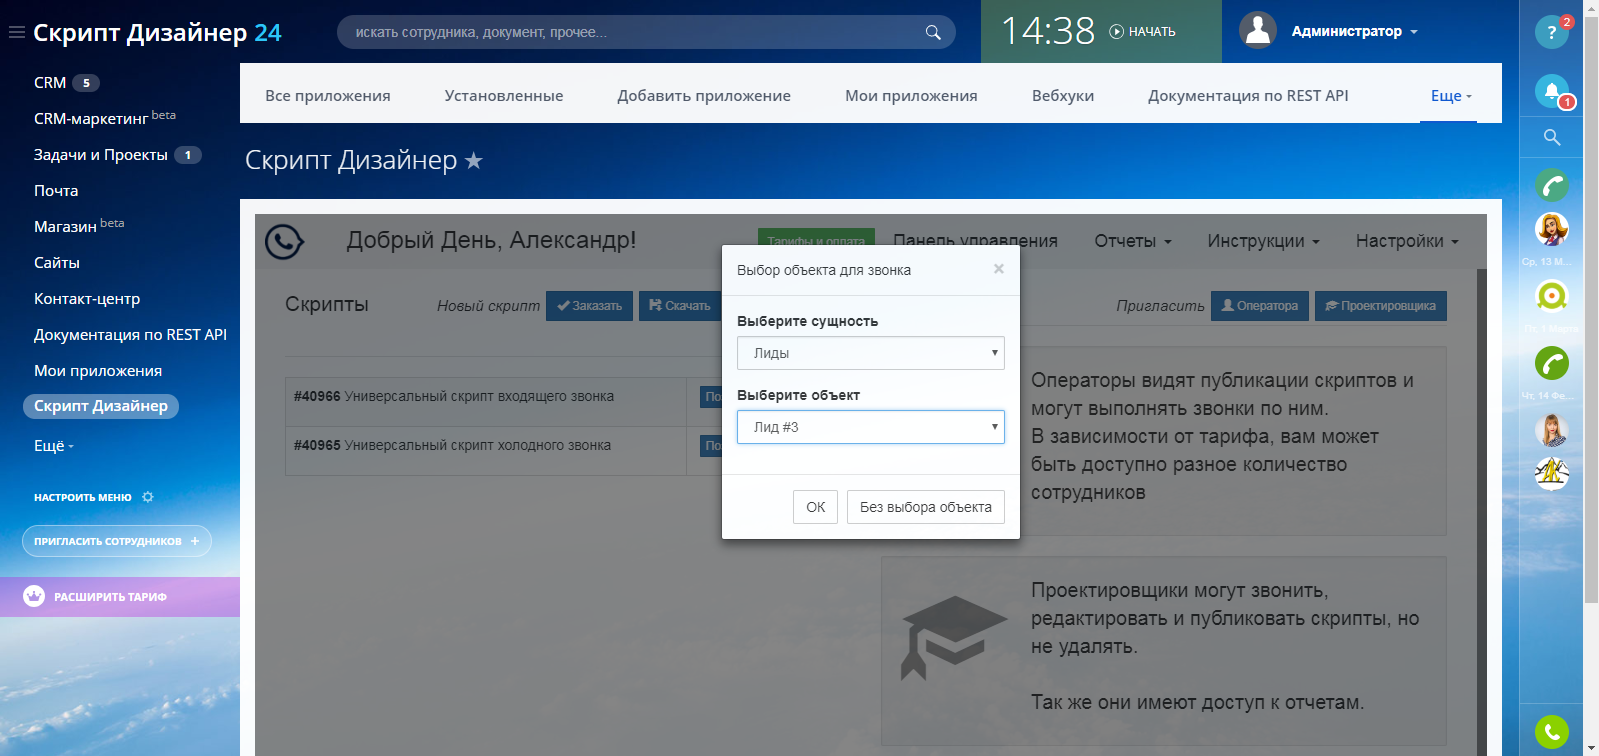Click the right sidebar search icon
The height and width of the screenshot is (756, 1599).
pyautogui.click(x=1551, y=137)
